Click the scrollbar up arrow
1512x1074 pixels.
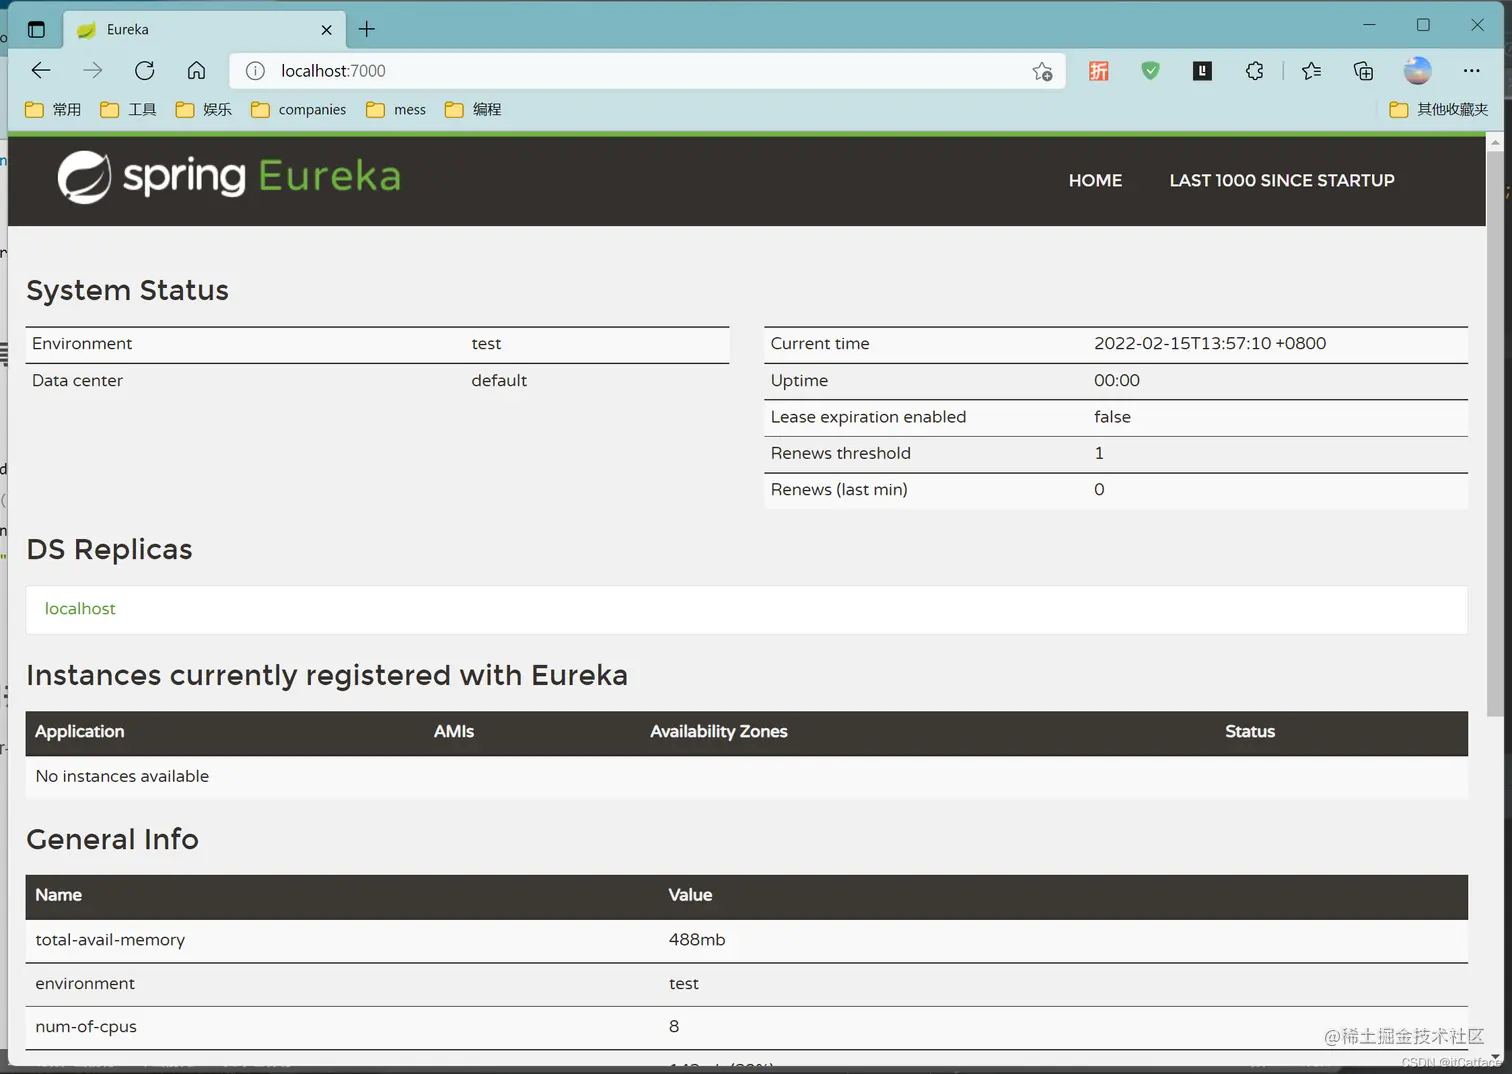(x=1495, y=143)
